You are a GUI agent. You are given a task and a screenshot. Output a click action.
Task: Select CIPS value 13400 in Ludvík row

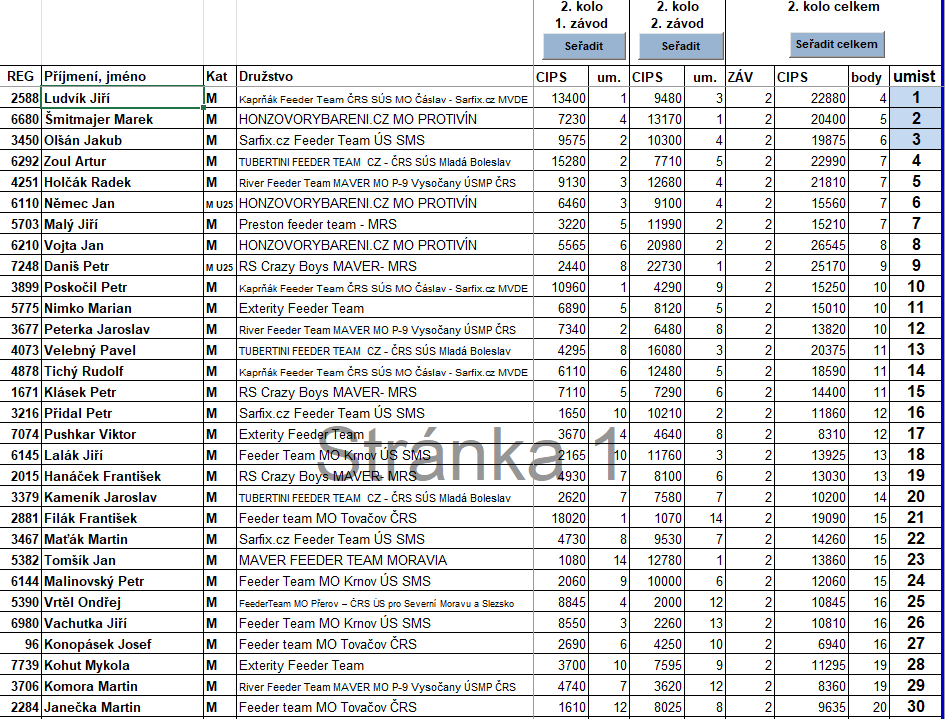point(561,98)
